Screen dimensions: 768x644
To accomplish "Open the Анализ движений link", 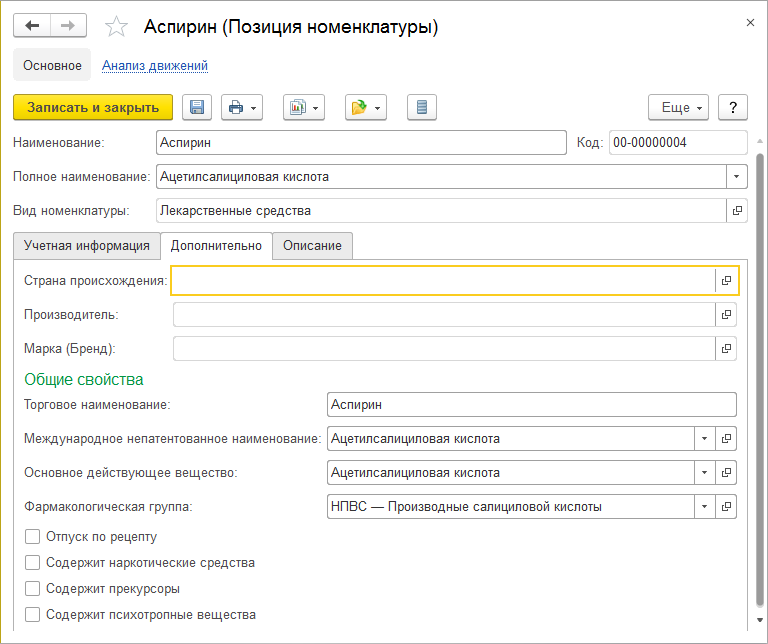I will point(155,66).
